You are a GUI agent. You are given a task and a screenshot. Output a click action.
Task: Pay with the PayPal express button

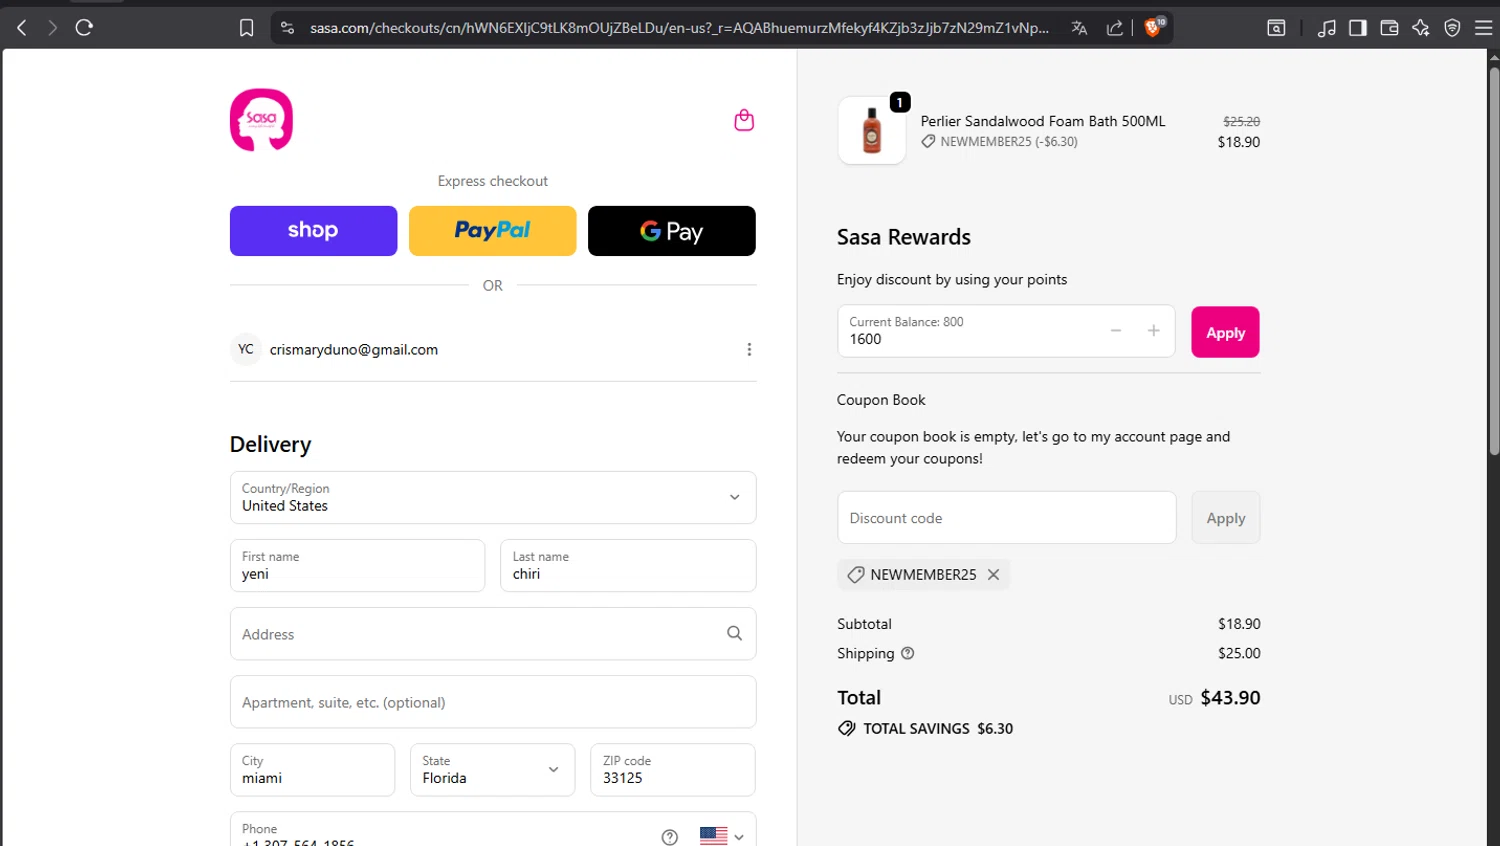pos(492,231)
